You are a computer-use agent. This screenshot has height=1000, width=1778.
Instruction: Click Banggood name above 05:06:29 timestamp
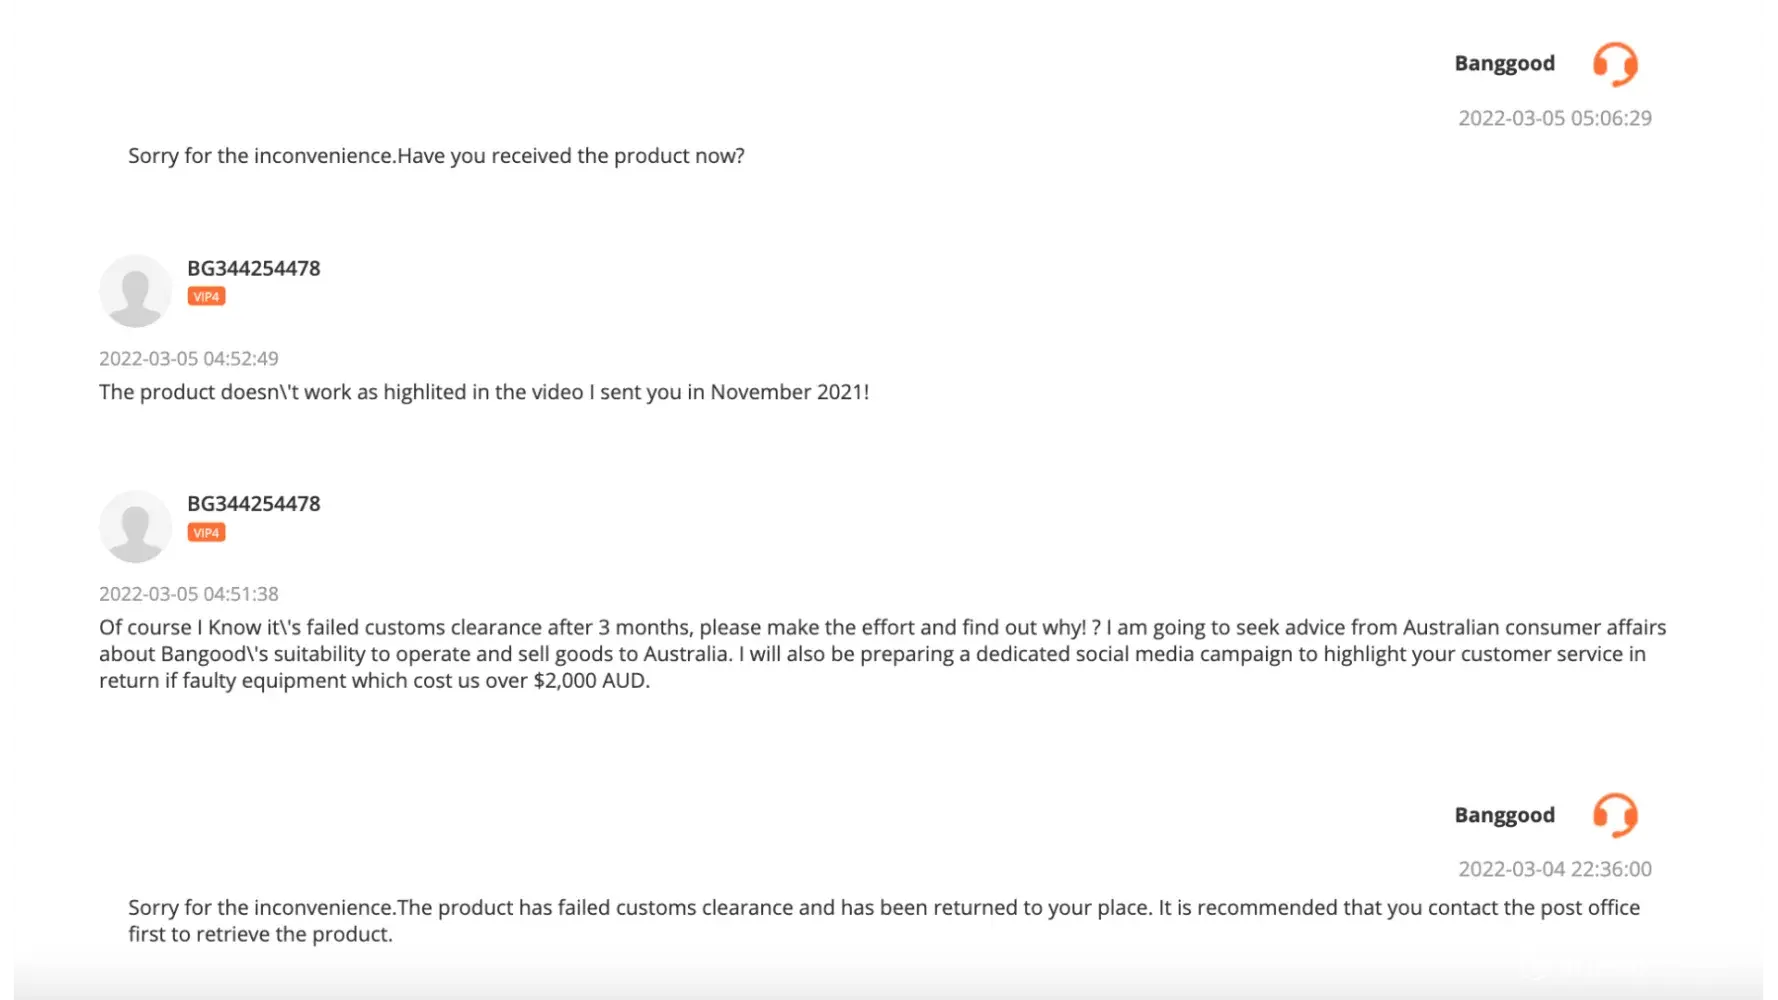coord(1504,63)
